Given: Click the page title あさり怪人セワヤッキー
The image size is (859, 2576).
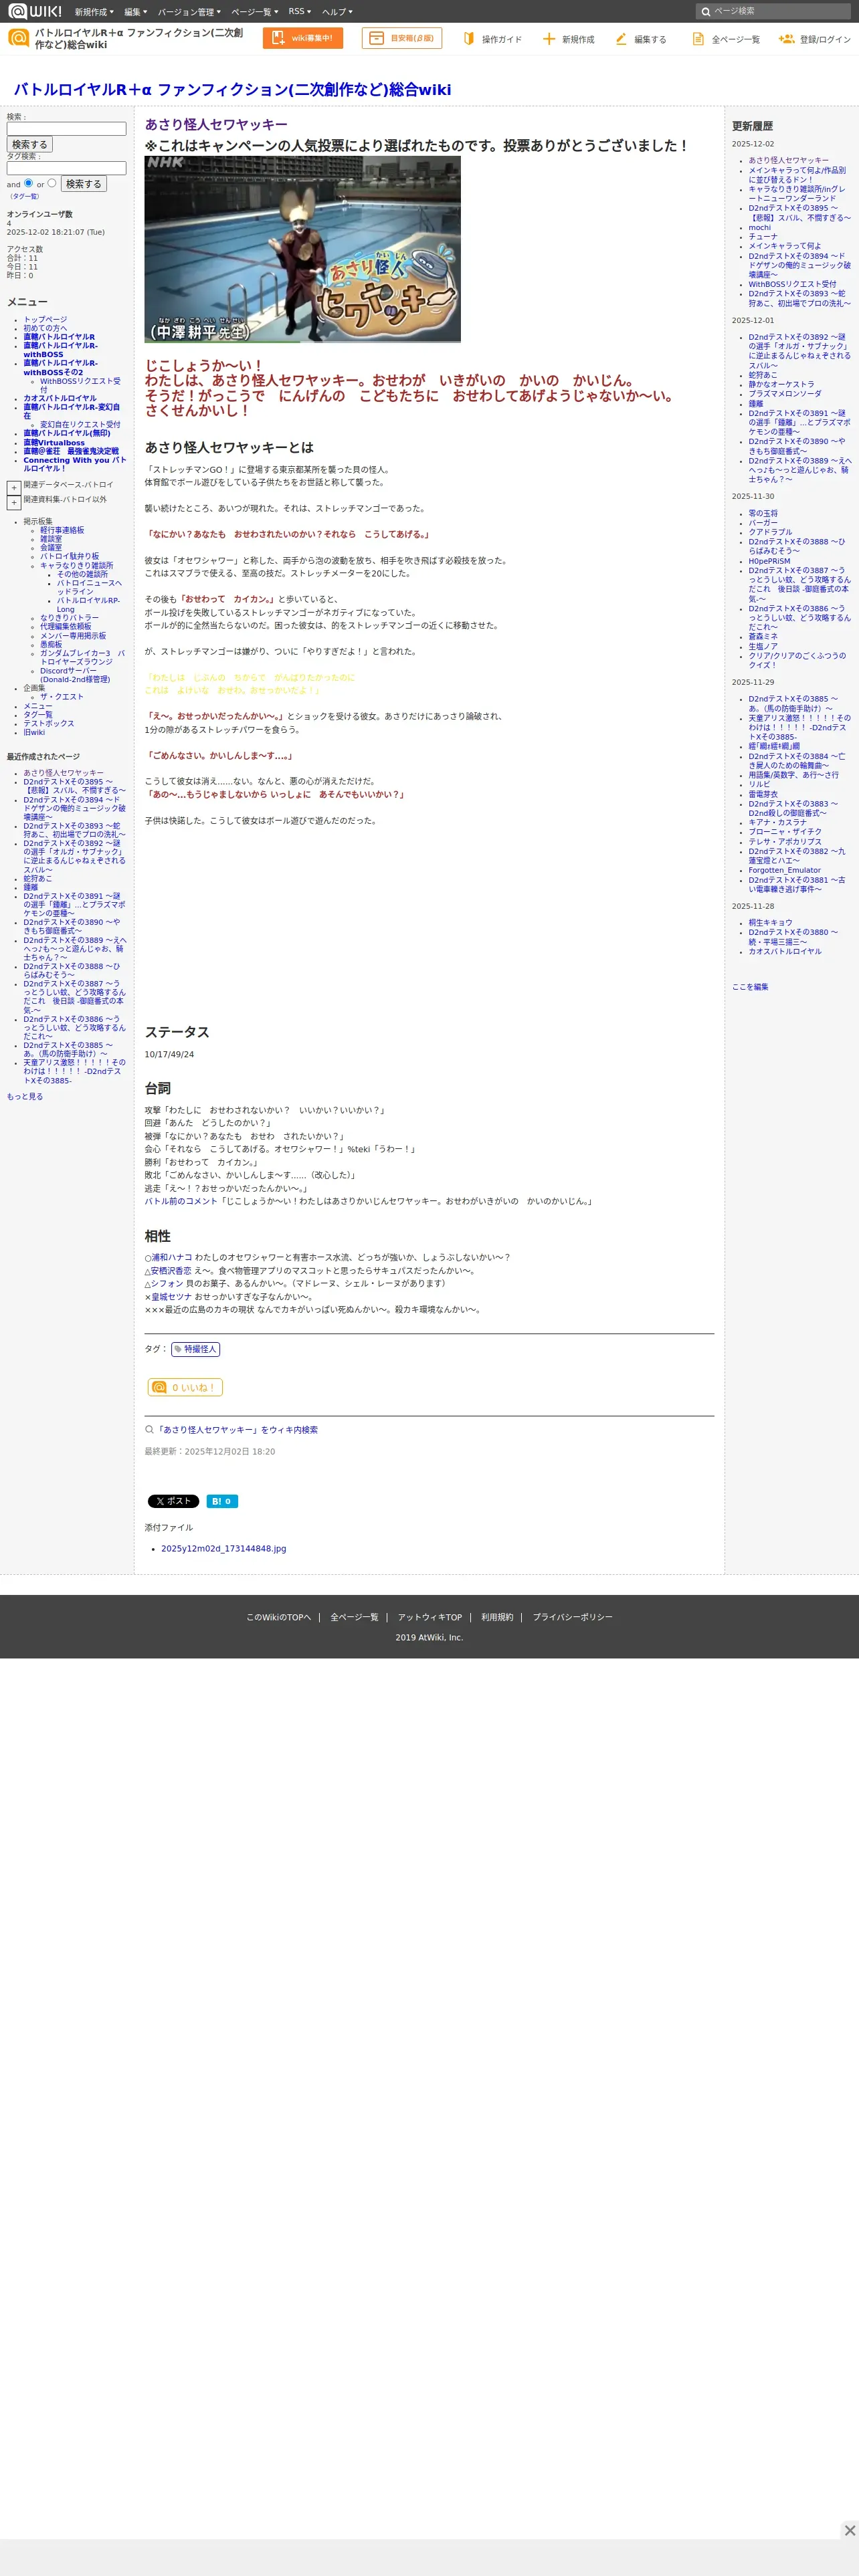Looking at the screenshot, I should click(x=216, y=124).
